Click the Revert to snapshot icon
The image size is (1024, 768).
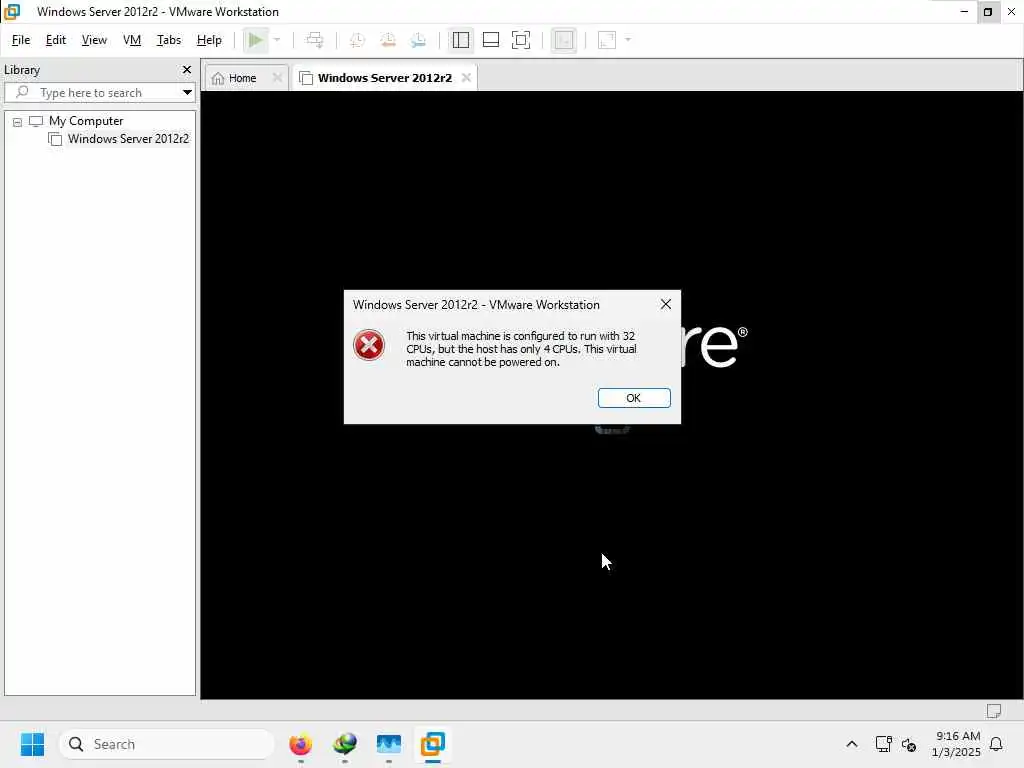pos(388,40)
